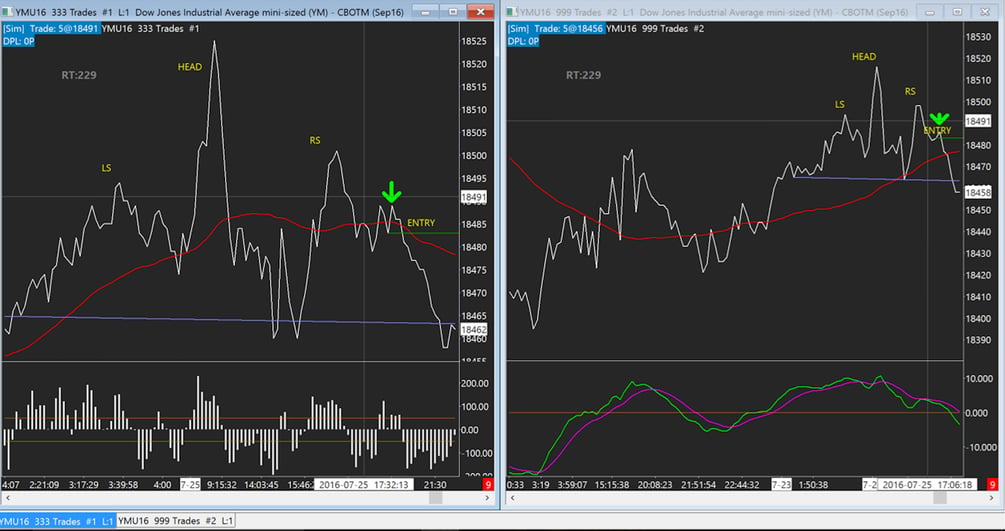The height and width of the screenshot is (531, 1005).
Task: Select the LS text label in right chart
Action: click(x=840, y=105)
